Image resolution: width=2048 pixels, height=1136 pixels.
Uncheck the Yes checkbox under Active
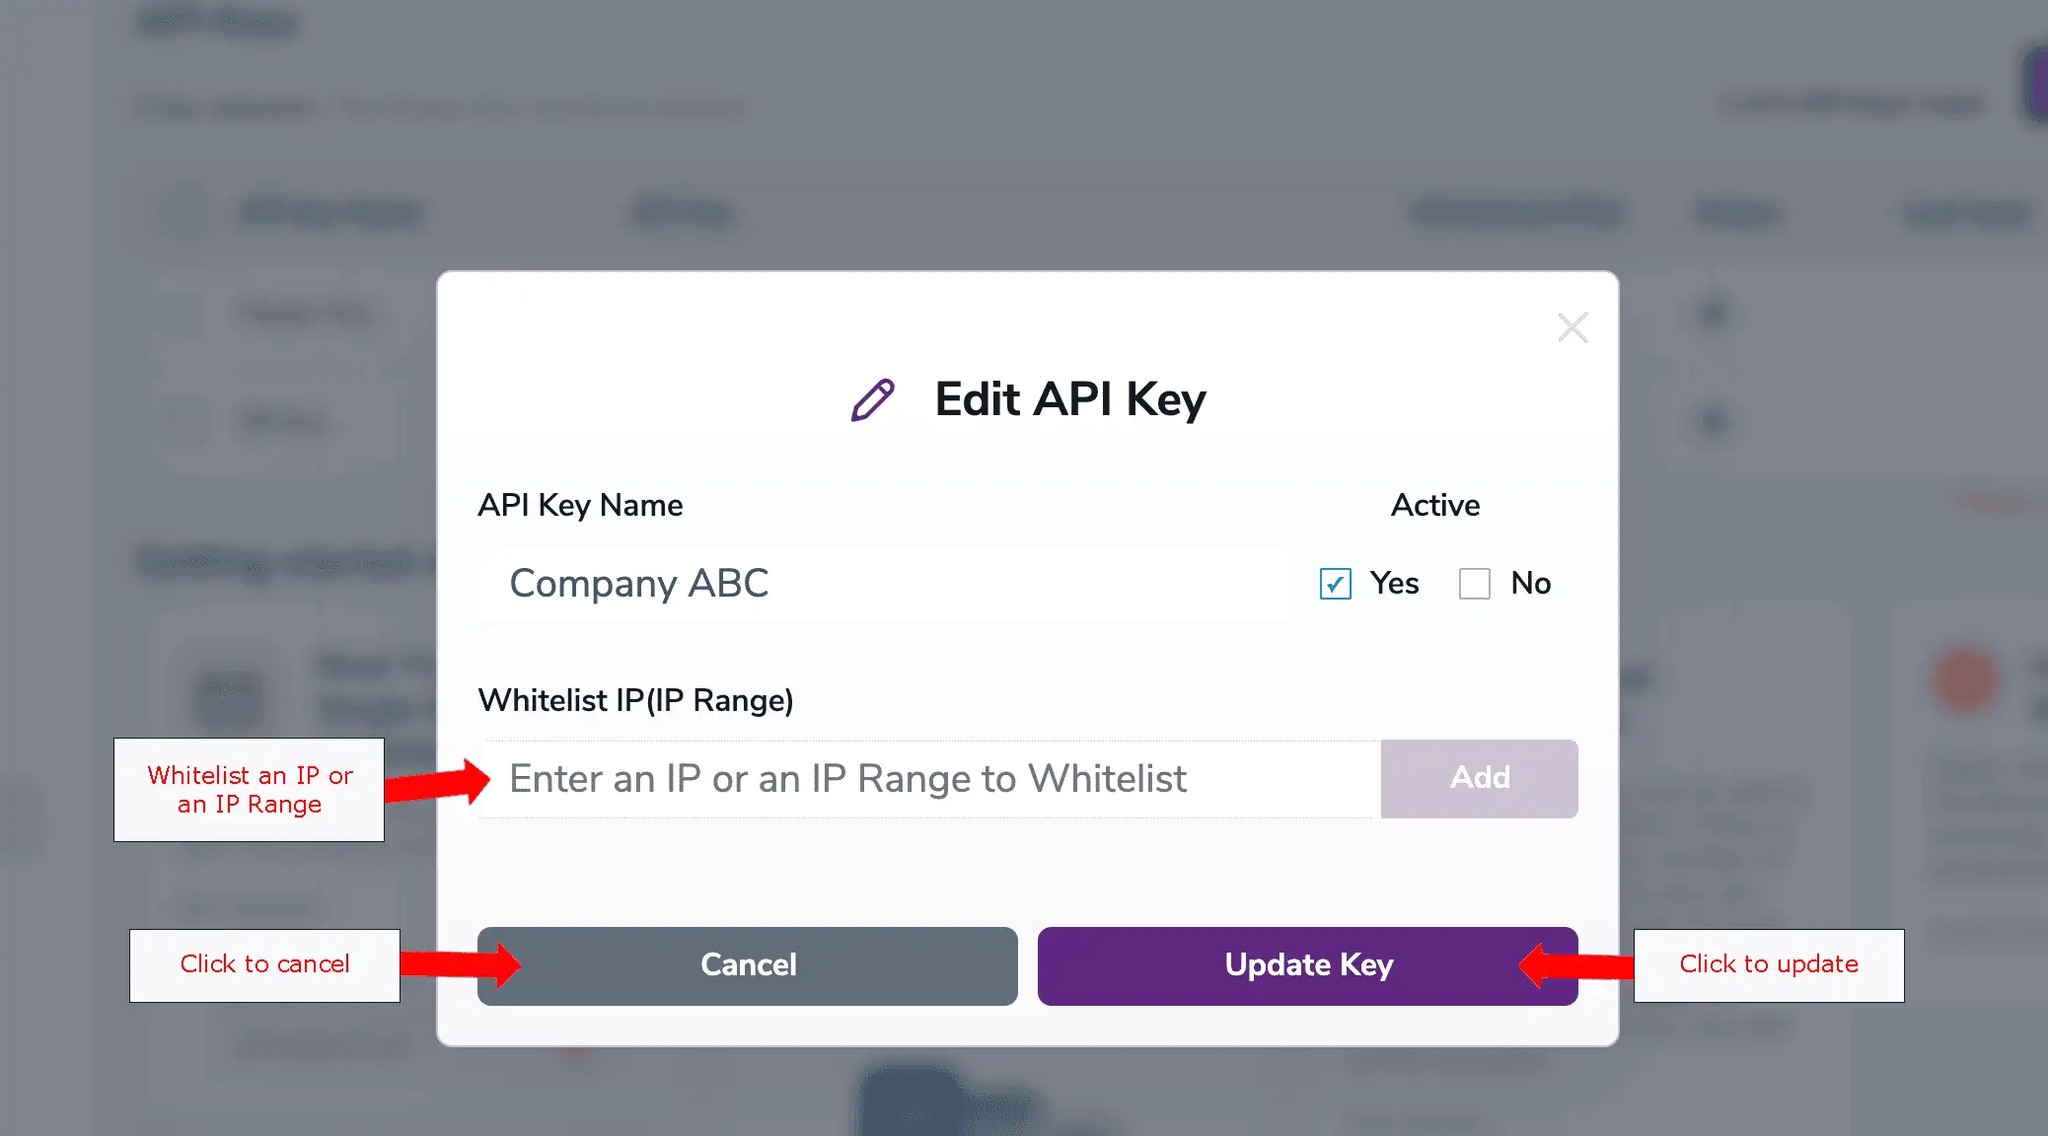tap(1334, 584)
